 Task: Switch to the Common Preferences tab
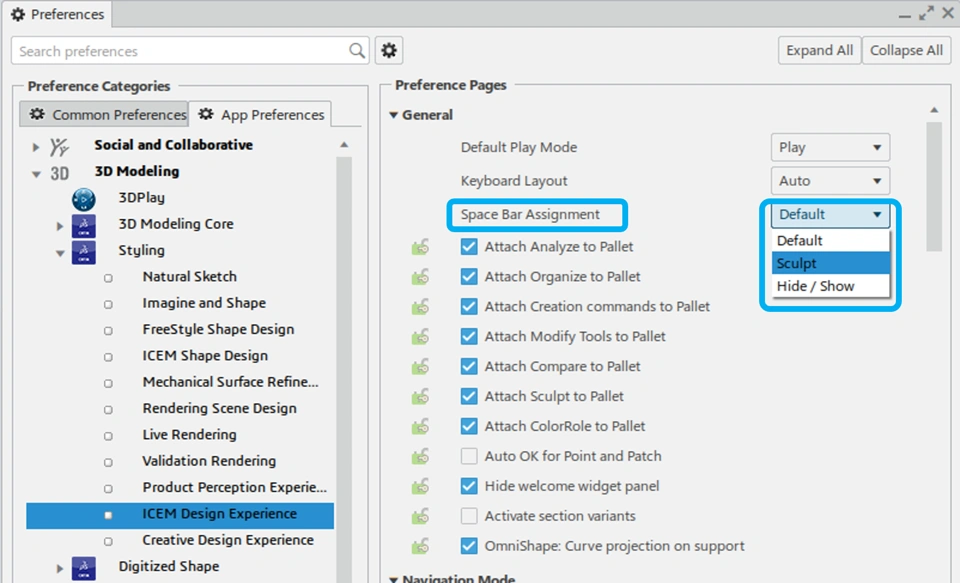point(106,115)
